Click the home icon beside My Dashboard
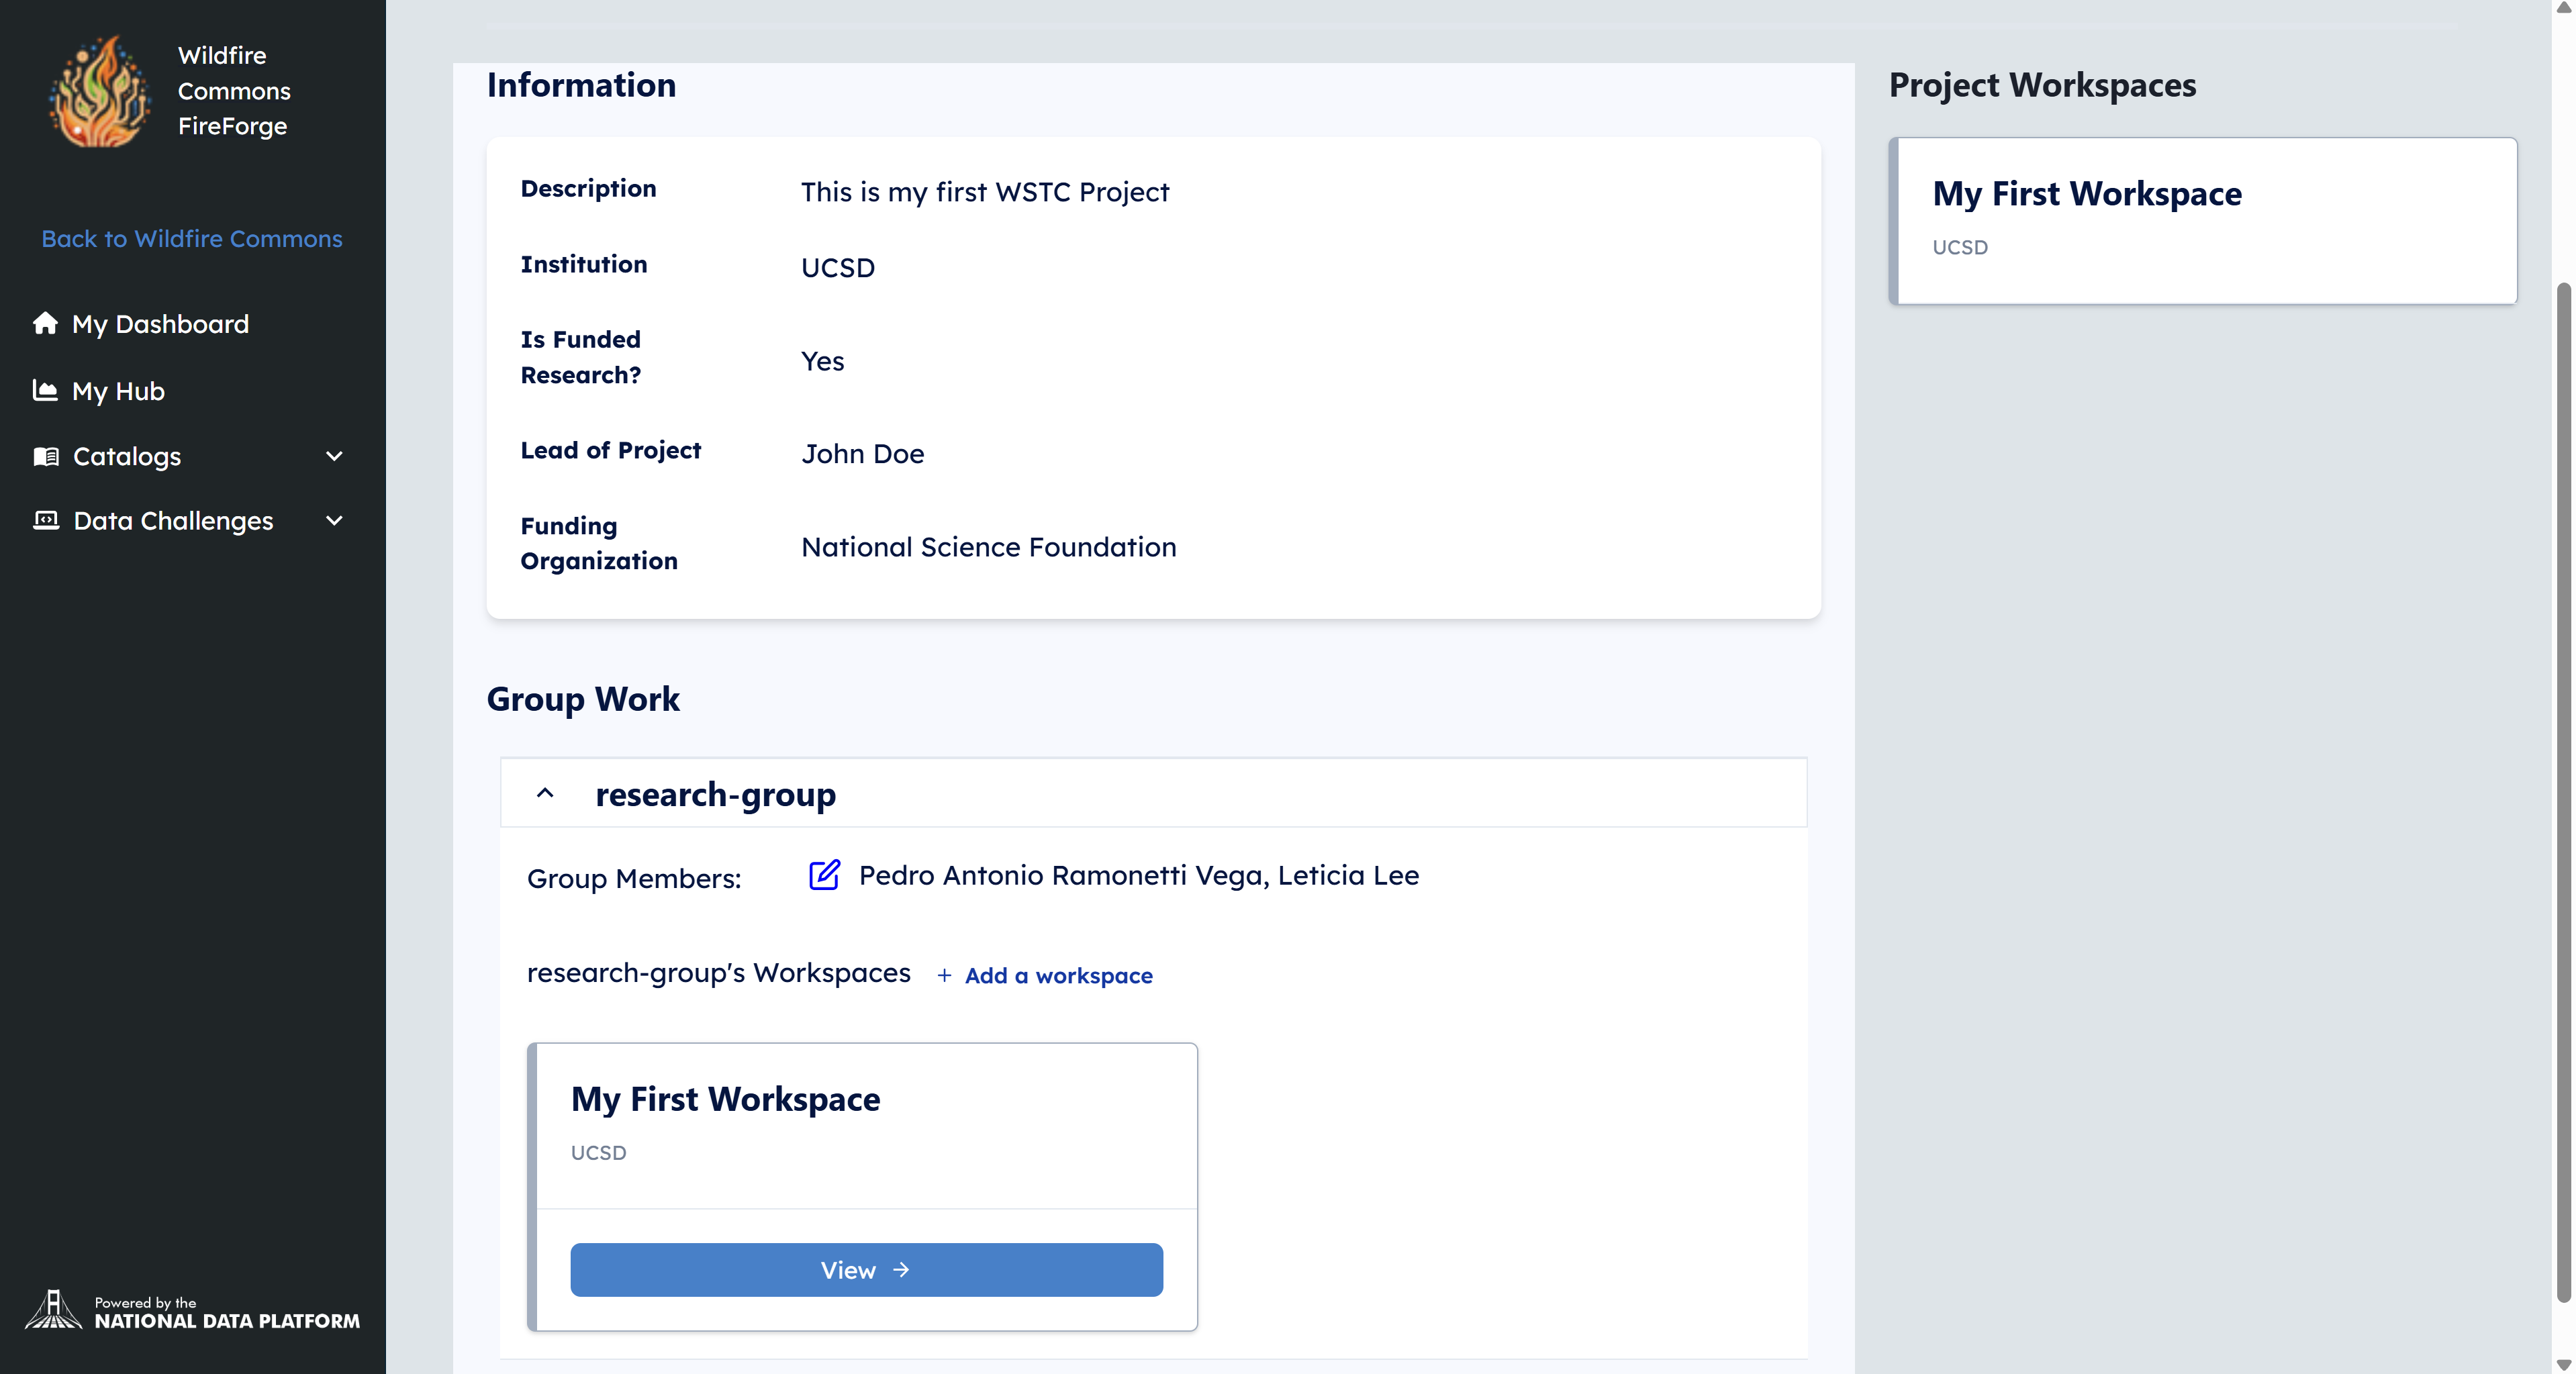2576x1374 pixels. pyautogui.click(x=45, y=323)
